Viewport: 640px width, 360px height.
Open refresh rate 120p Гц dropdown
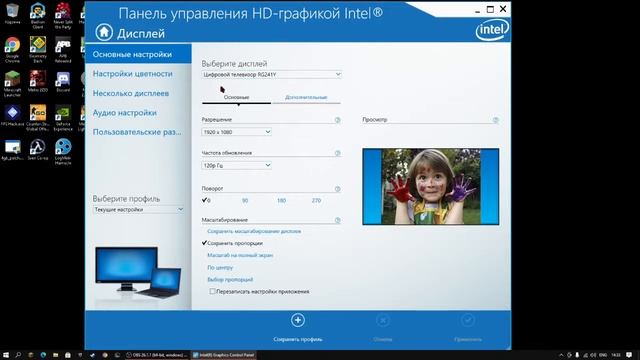click(237, 165)
